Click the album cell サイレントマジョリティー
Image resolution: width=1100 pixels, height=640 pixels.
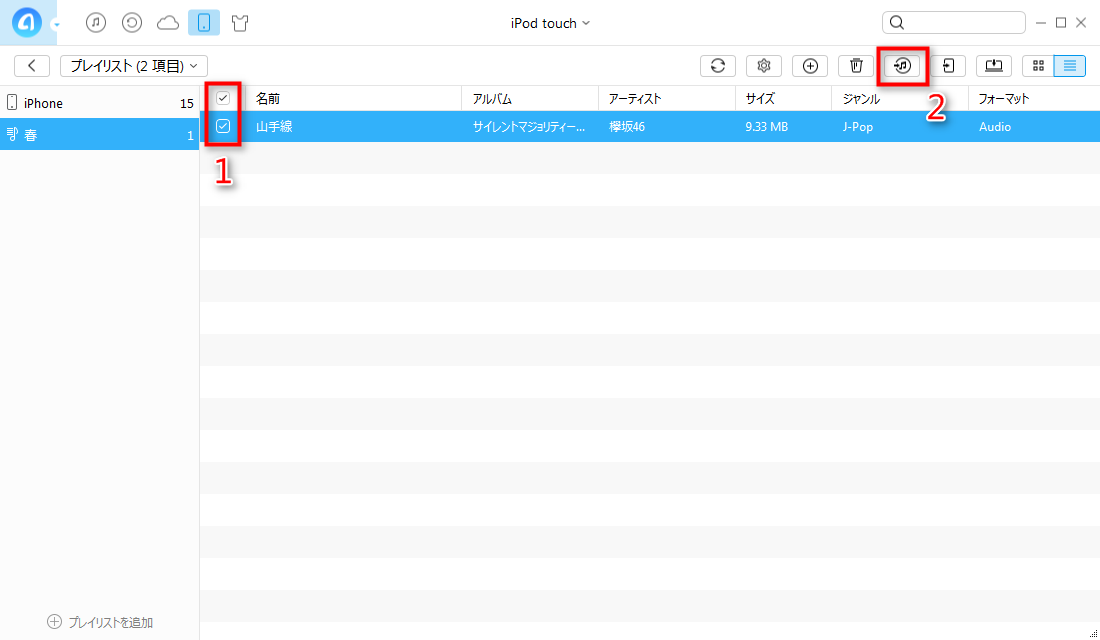tap(529, 126)
